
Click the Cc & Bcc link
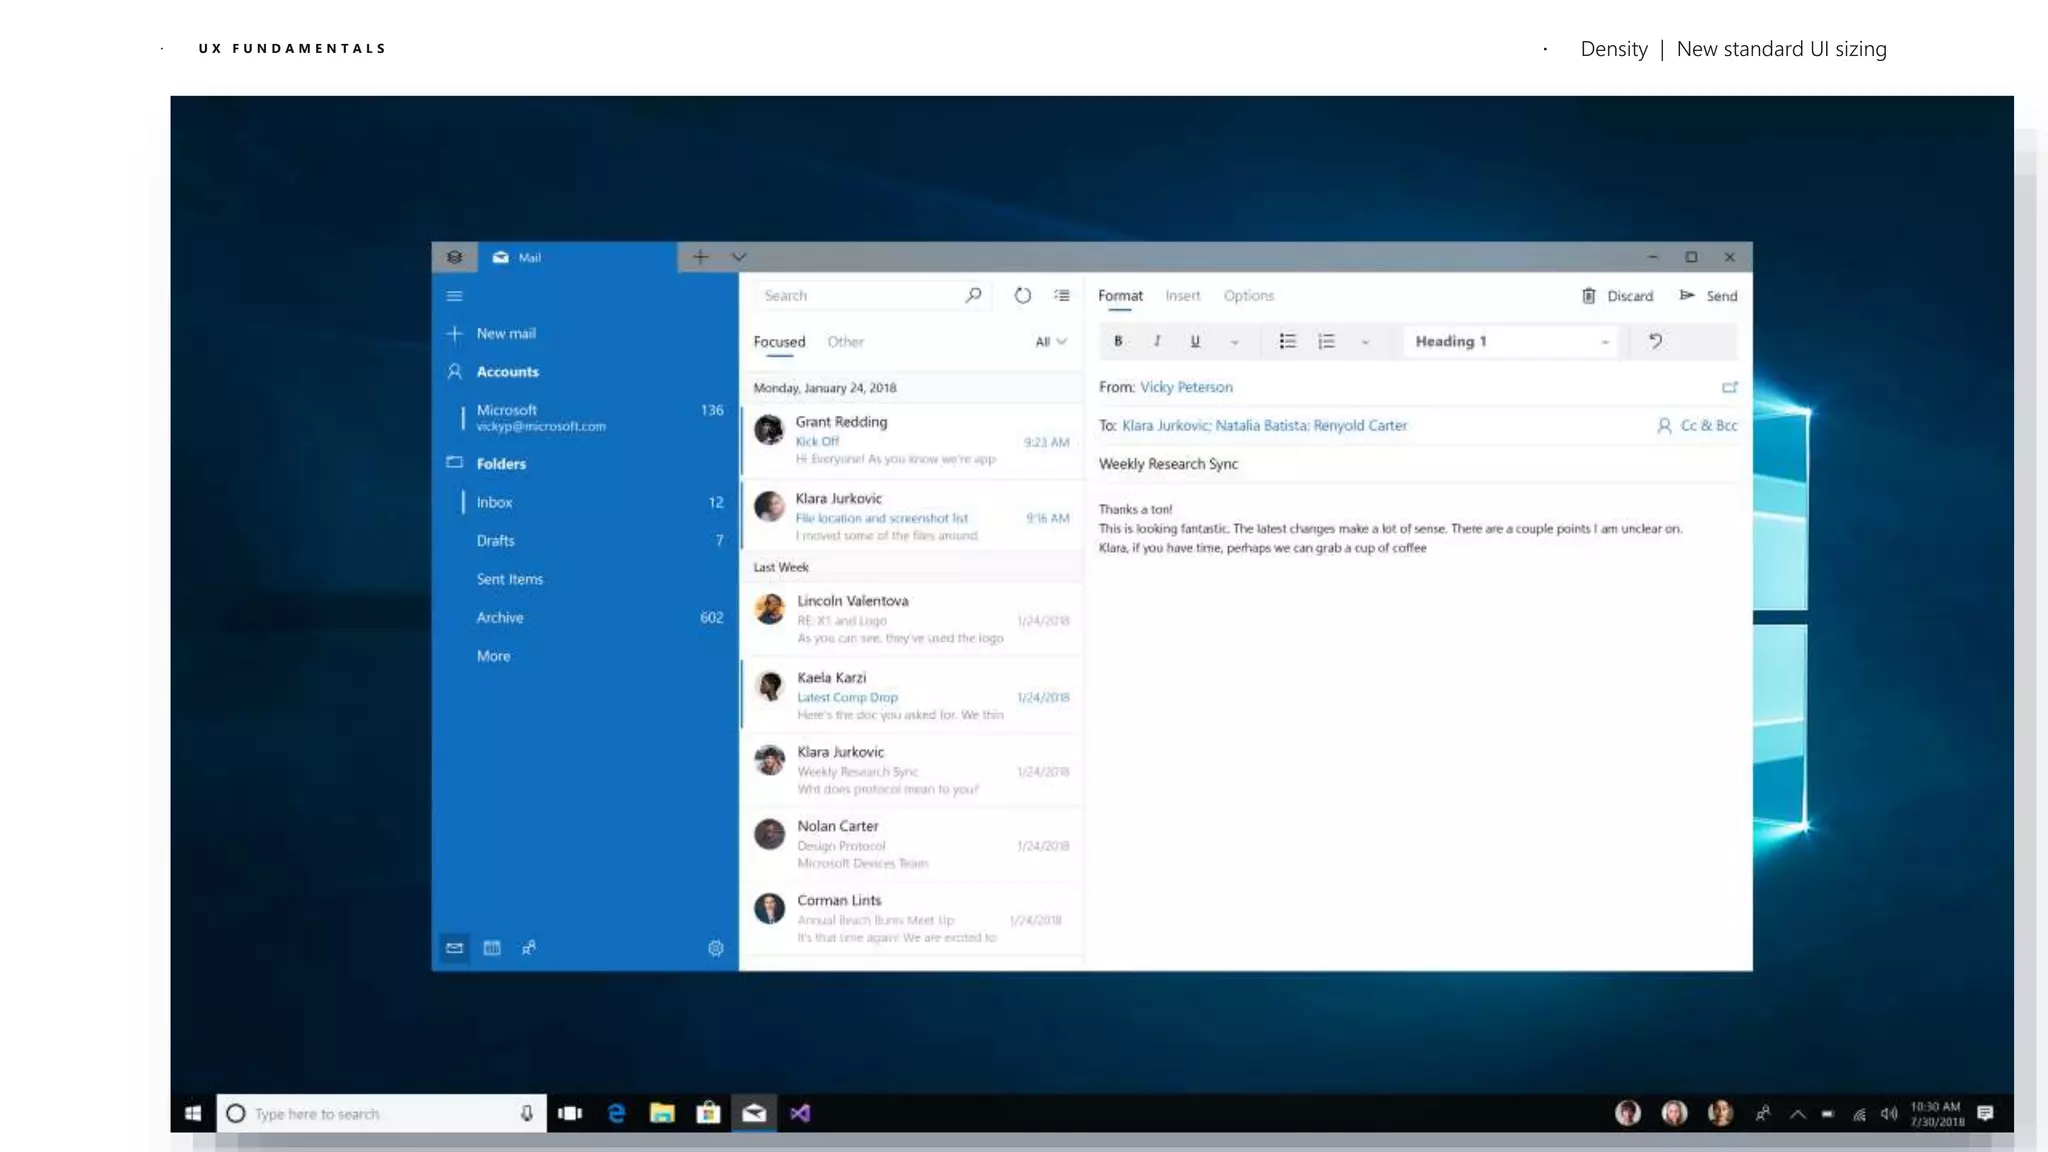pyautogui.click(x=1708, y=426)
